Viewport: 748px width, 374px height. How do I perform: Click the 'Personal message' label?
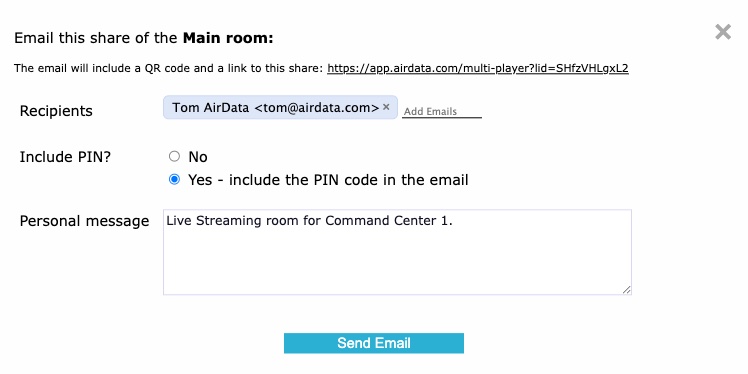[84, 221]
